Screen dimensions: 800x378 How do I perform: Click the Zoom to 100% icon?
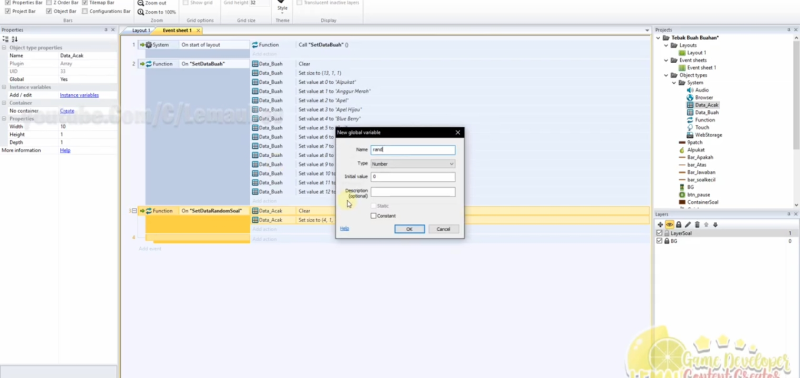141,12
